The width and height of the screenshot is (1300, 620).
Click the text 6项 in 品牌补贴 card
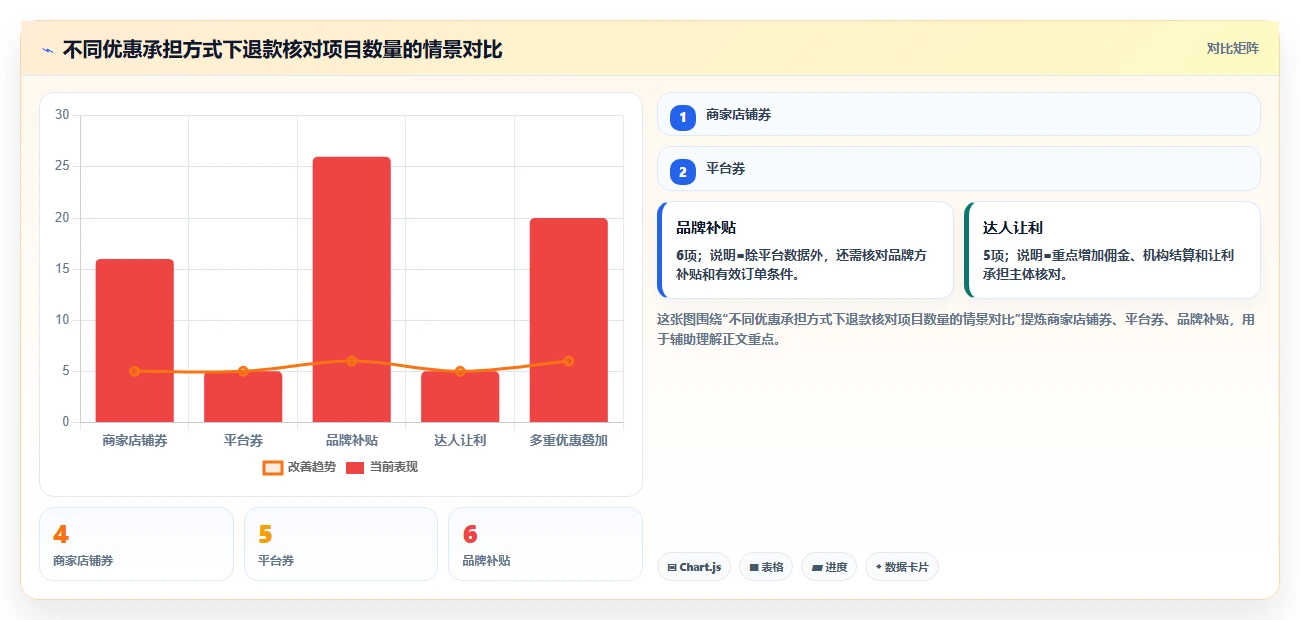click(x=688, y=255)
